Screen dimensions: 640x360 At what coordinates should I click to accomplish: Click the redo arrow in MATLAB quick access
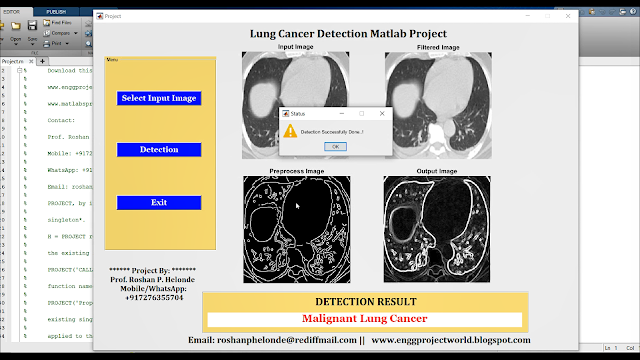pos(612,12)
